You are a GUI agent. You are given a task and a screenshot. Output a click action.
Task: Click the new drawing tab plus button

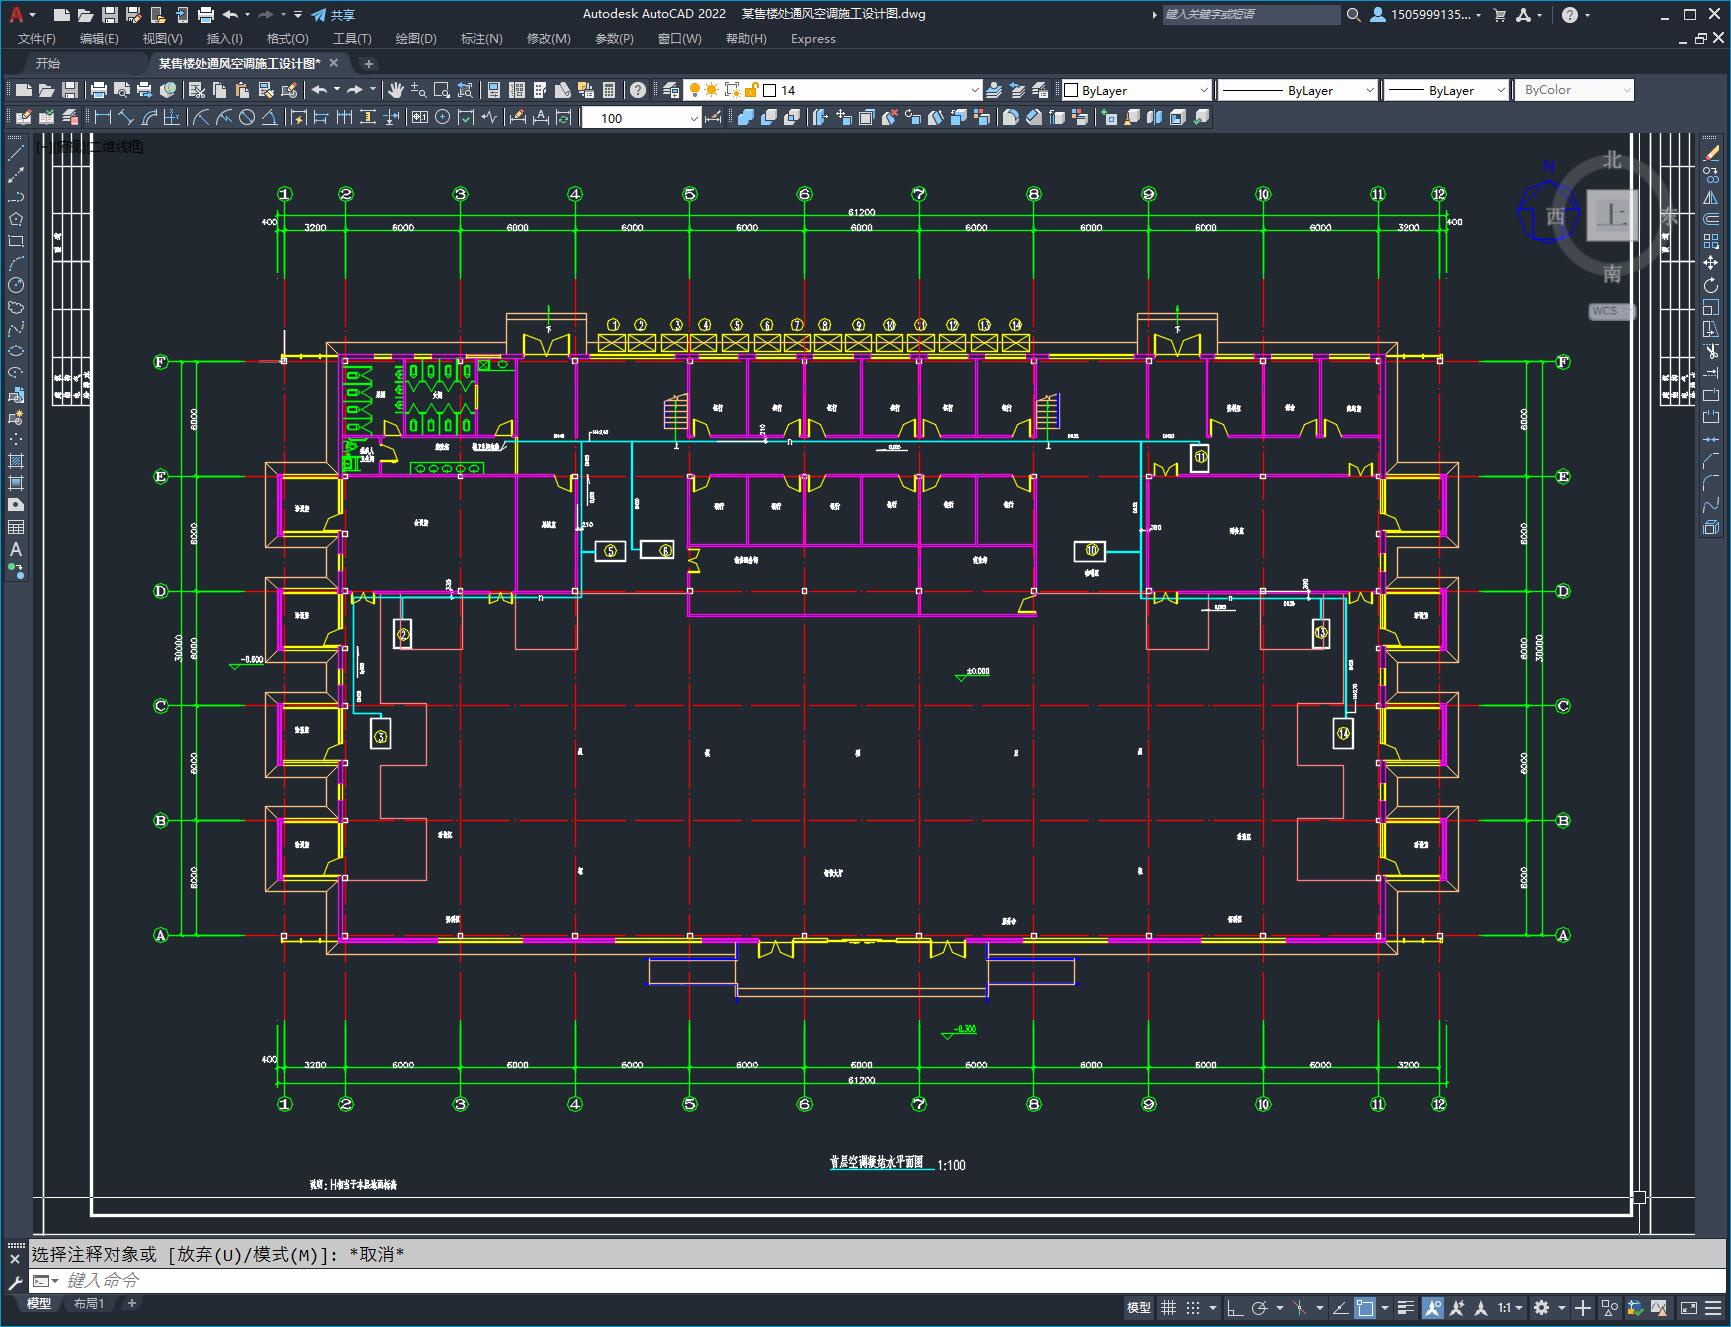[x=368, y=63]
